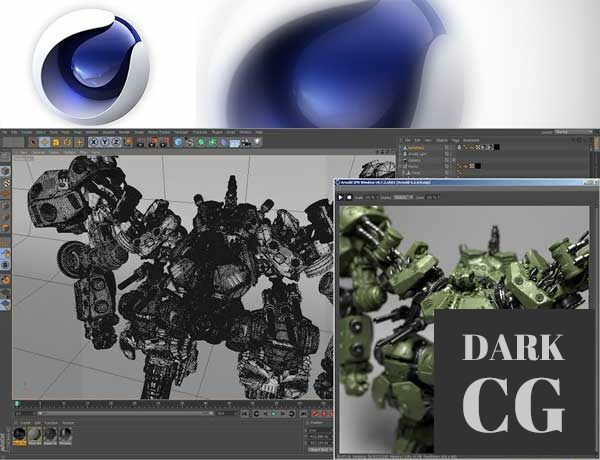600x460 pixels.
Task: Click the green array modeling icon
Action: (x=212, y=143)
